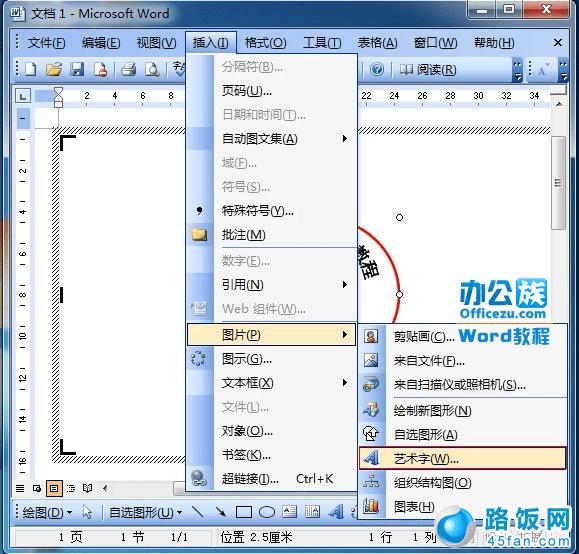Select the Rectangle drawing tool
Screen dimensions: 579x554
point(244,512)
